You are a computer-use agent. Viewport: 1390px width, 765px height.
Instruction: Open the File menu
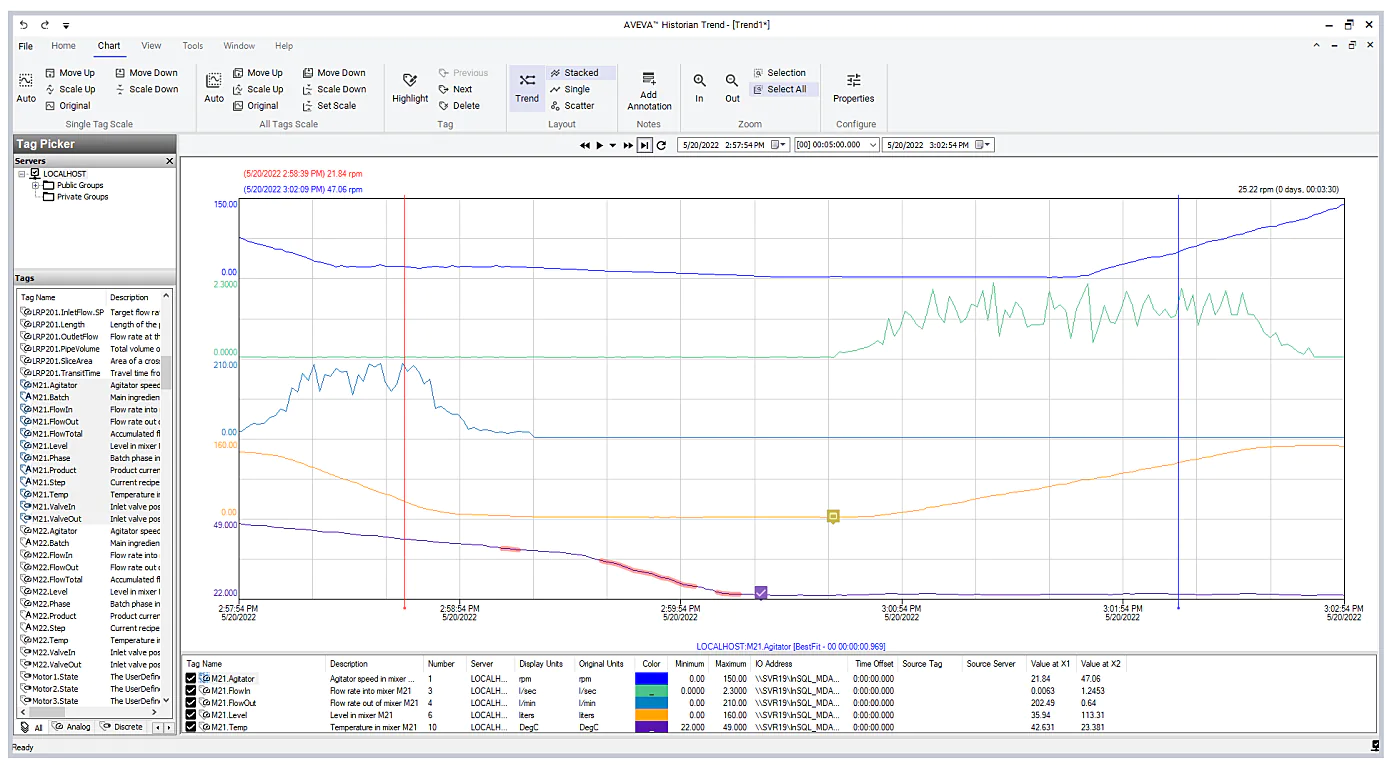point(26,46)
